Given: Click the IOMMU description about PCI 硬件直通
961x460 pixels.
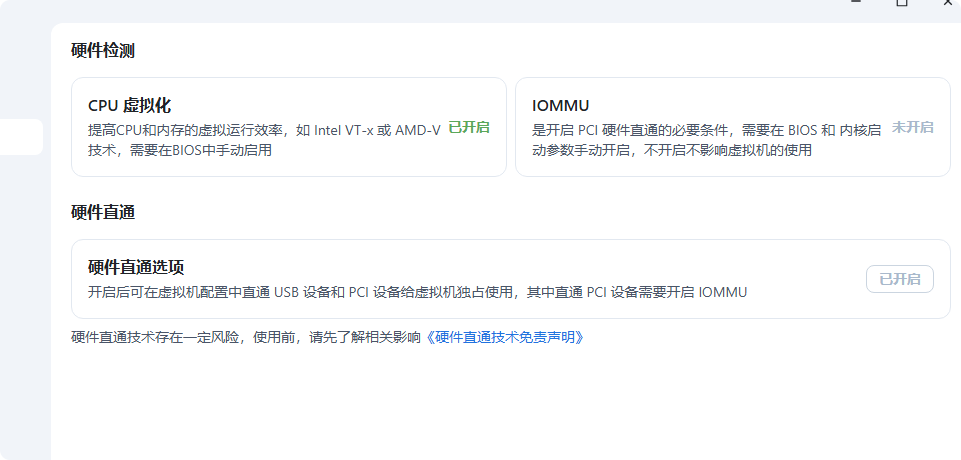Looking at the screenshot, I should coord(706,140).
